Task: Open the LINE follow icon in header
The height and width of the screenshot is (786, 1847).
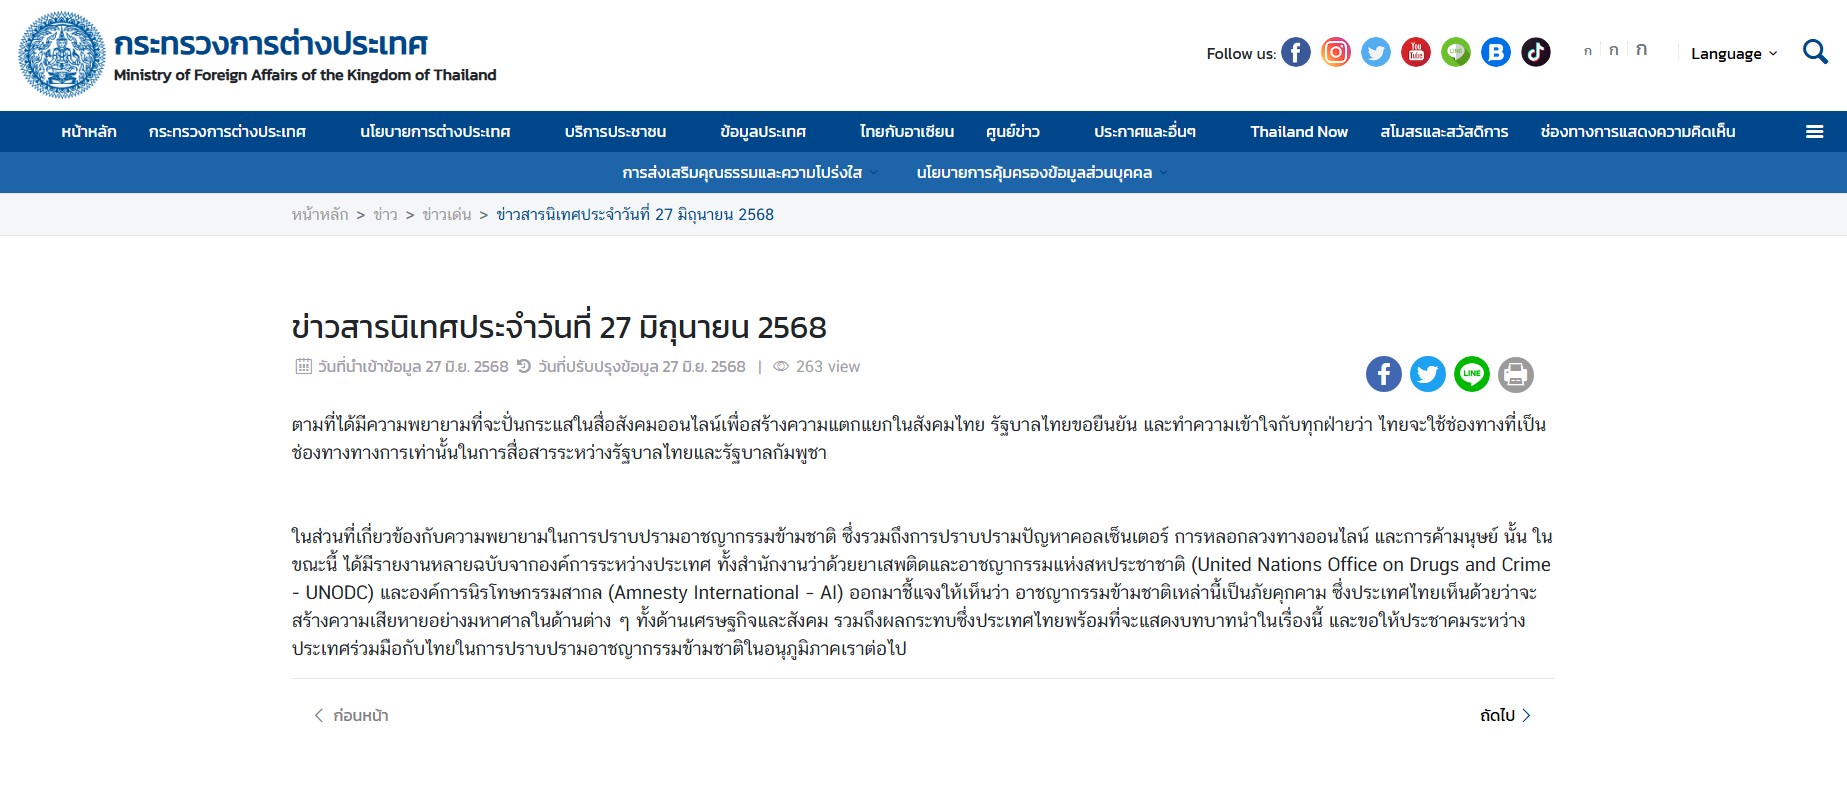Action: point(1456,52)
